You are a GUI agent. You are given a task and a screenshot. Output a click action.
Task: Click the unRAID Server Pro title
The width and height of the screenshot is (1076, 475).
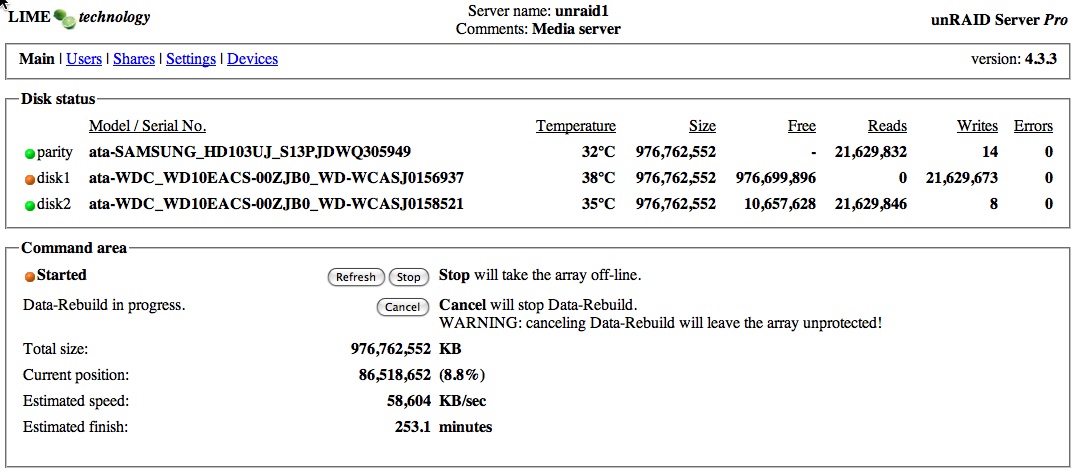[999, 20]
